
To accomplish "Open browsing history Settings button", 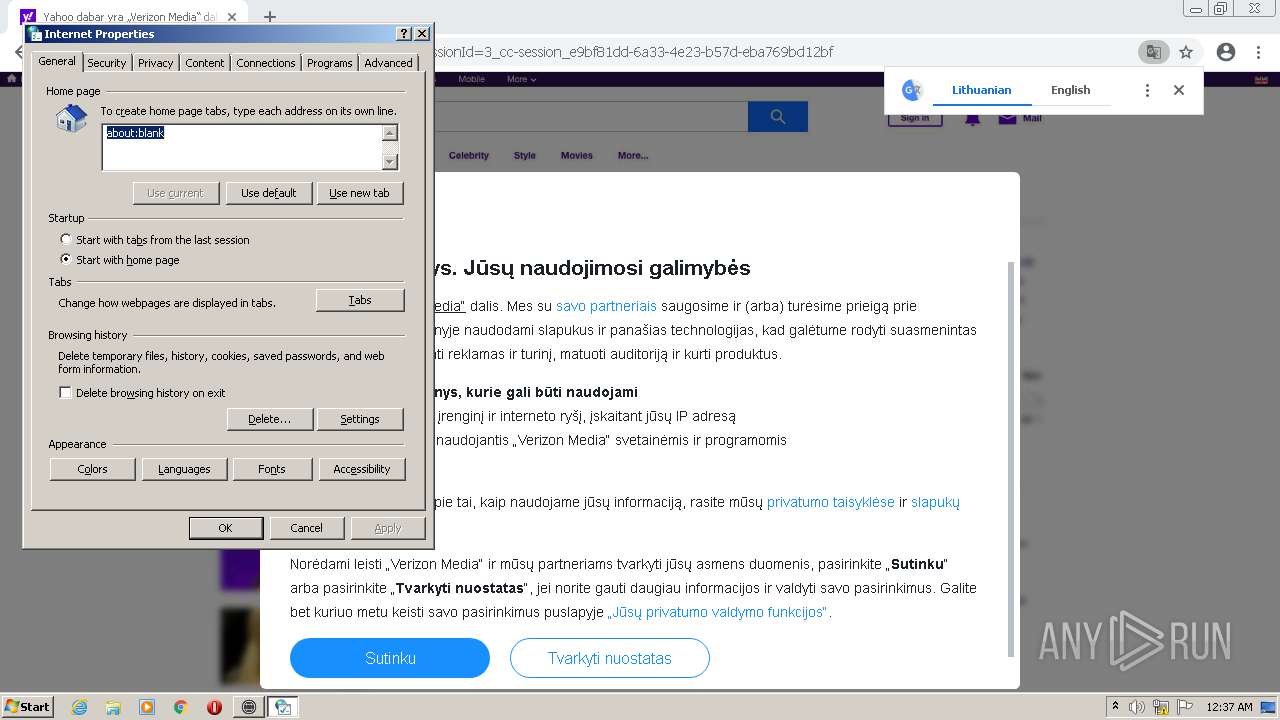I will (360, 419).
